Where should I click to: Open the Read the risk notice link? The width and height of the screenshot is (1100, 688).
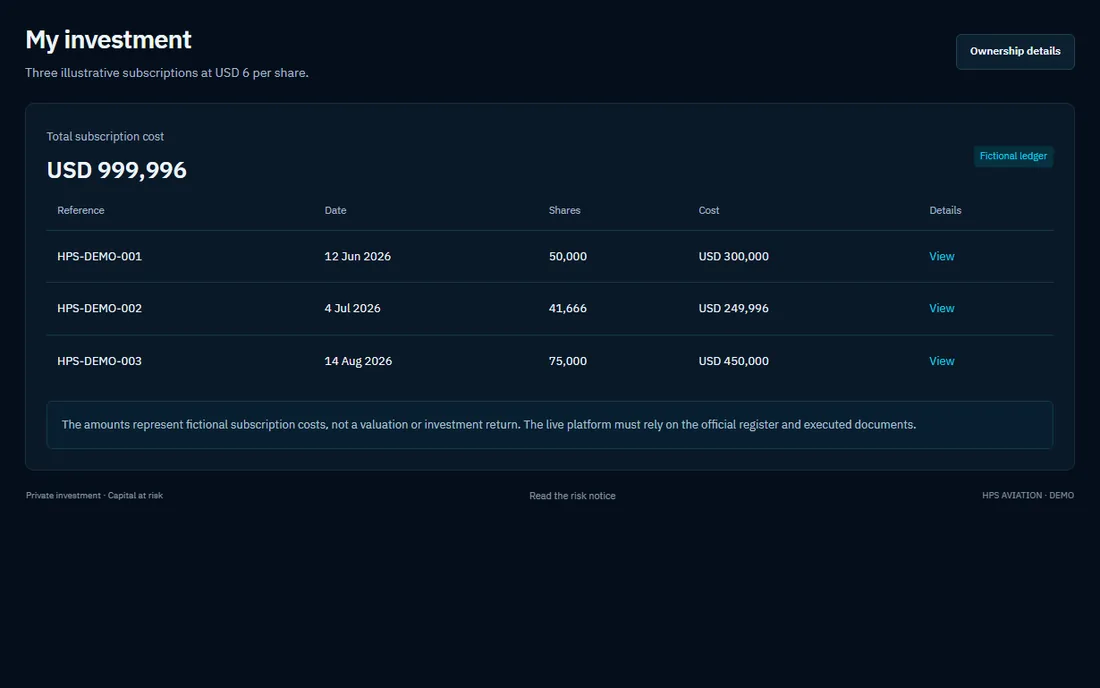(572, 496)
